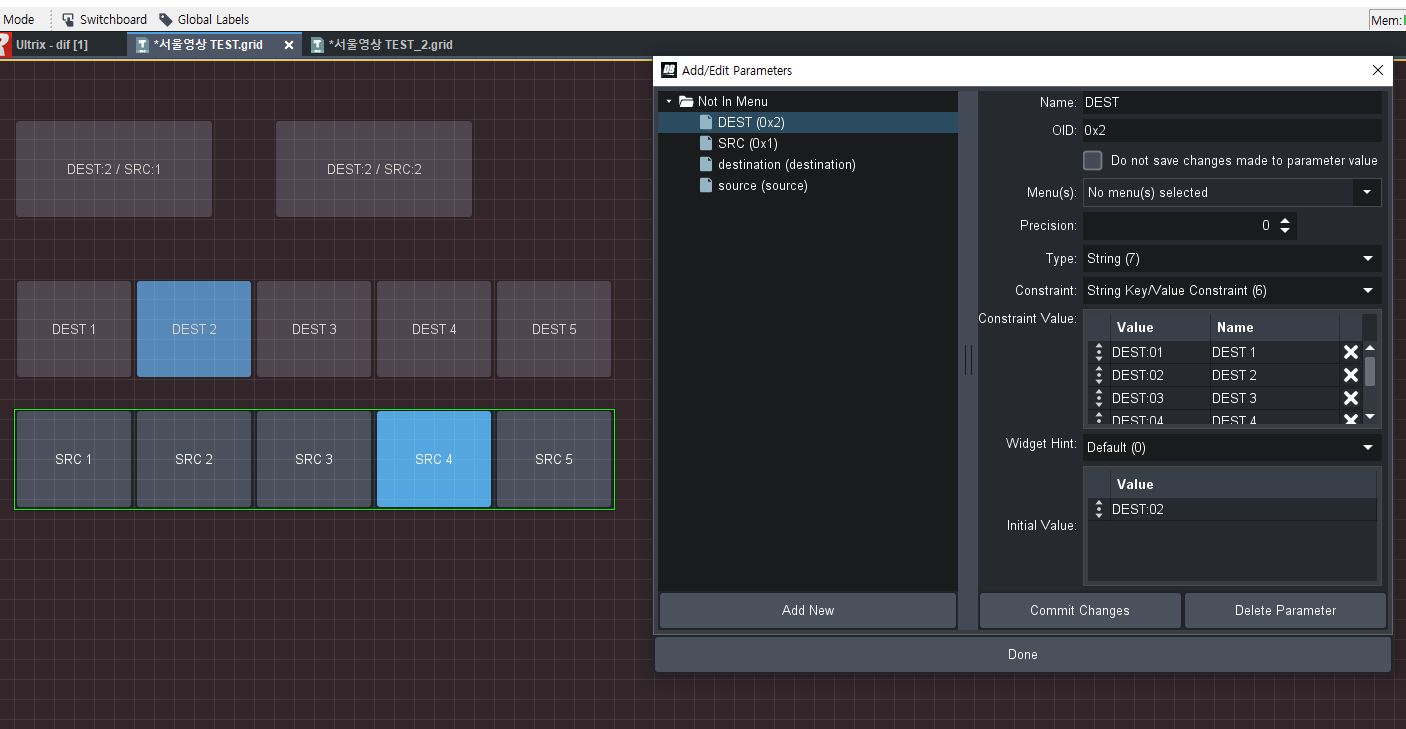Enable 'Do not save changes' checkbox
1406x729 pixels.
[1093, 161]
